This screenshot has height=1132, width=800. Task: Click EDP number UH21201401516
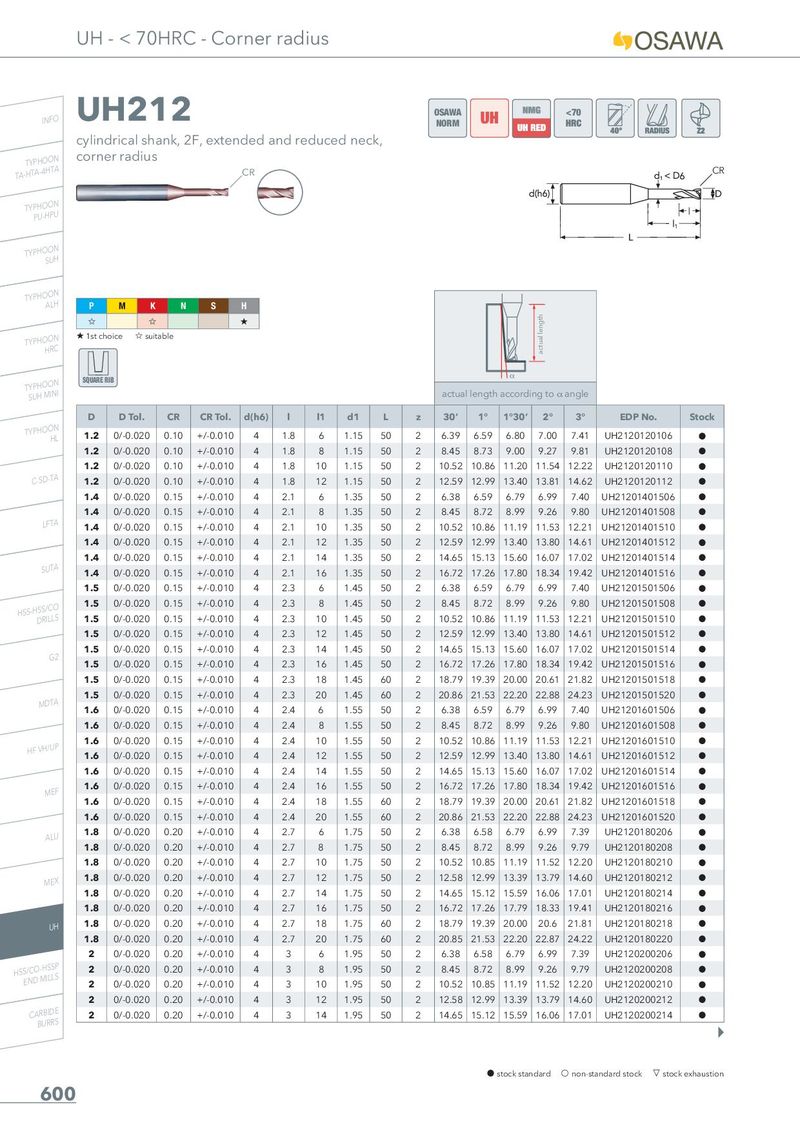click(638, 573)
